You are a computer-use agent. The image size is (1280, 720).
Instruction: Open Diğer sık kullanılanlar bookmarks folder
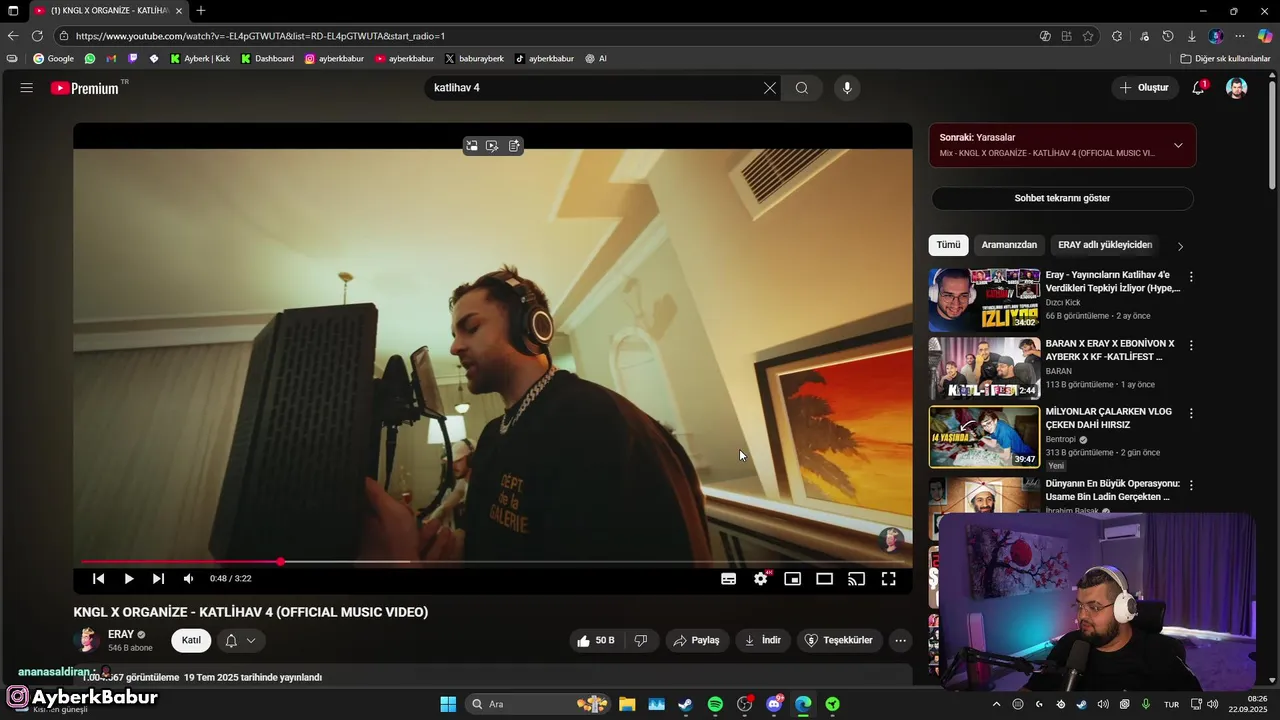click(x=1225, y=59)
